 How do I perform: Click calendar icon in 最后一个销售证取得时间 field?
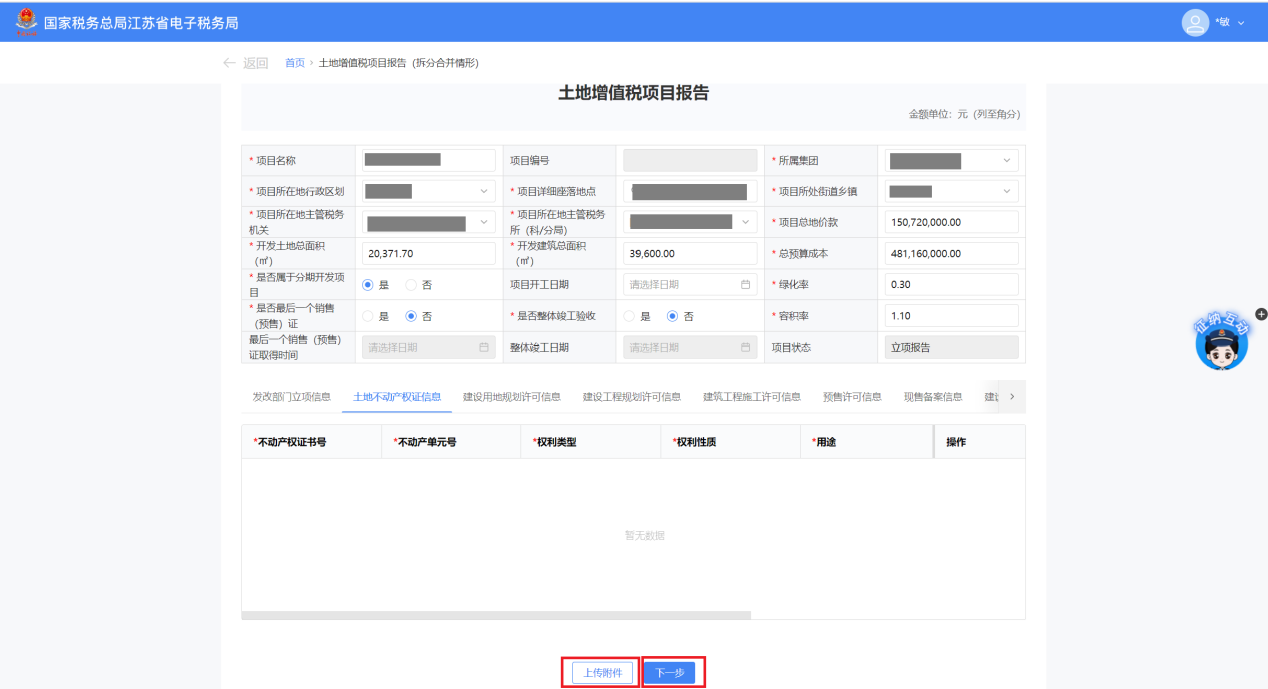(x=484, y=347)
